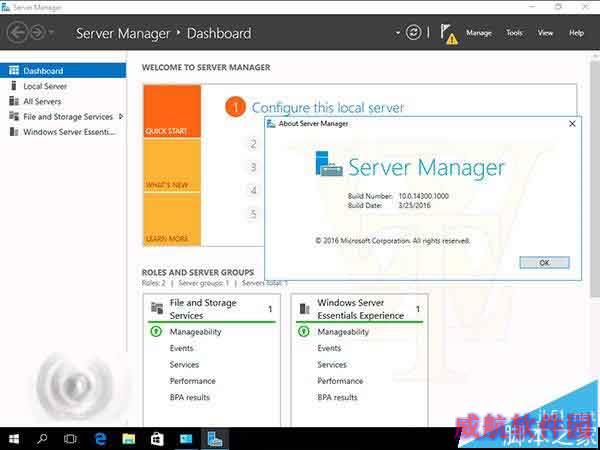This screenshot has width=600, height=450.
Task: Click the Server Manager taskbar icon
Action: (x=215, y=439)
